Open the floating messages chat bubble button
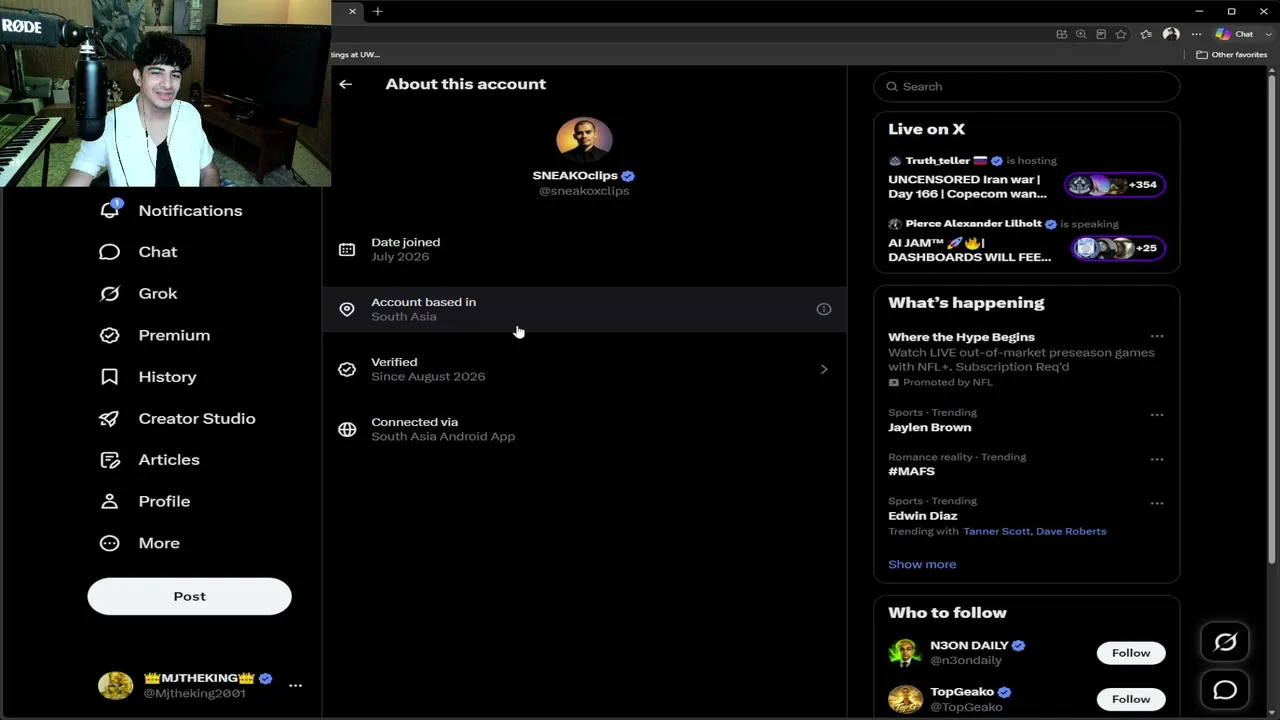Image resolution: width=1280 pixels, height=720 pixels. pos(1225,690)
